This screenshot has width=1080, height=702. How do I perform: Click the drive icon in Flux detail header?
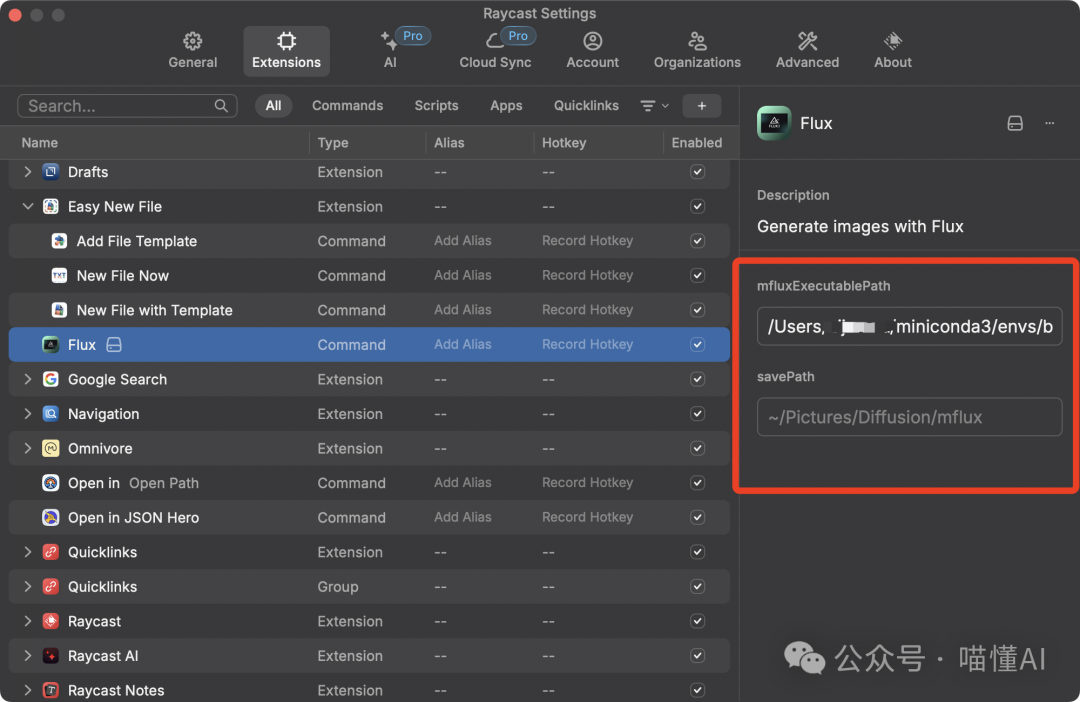tap(1015, 123)
